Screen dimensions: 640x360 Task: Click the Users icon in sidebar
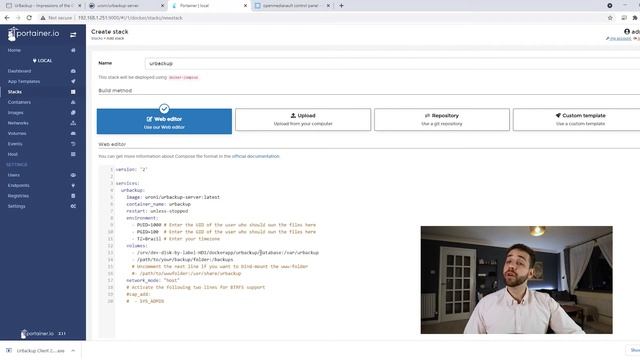(x=73, y=175)
